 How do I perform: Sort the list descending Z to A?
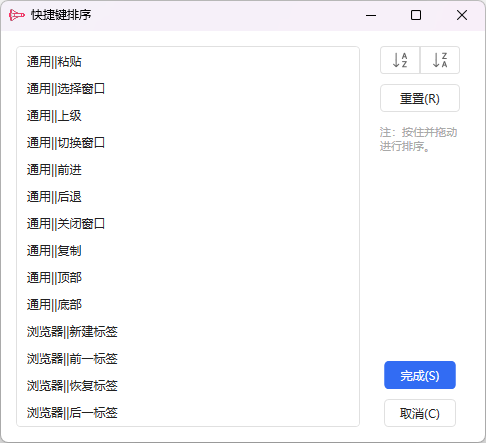pyautogui.click(x=440, y=60)
